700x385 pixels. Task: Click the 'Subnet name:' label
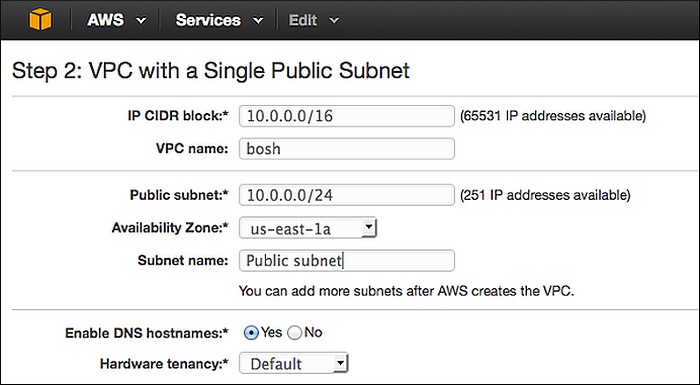coord(183,260)
